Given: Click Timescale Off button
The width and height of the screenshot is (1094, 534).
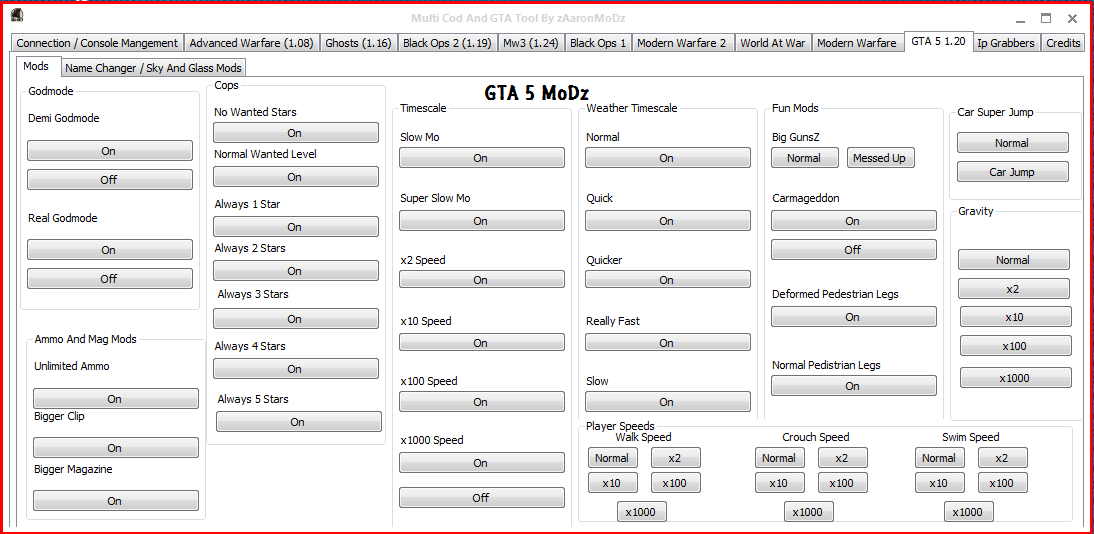Looking at the screenshot, I should click(x=482, y=498).
